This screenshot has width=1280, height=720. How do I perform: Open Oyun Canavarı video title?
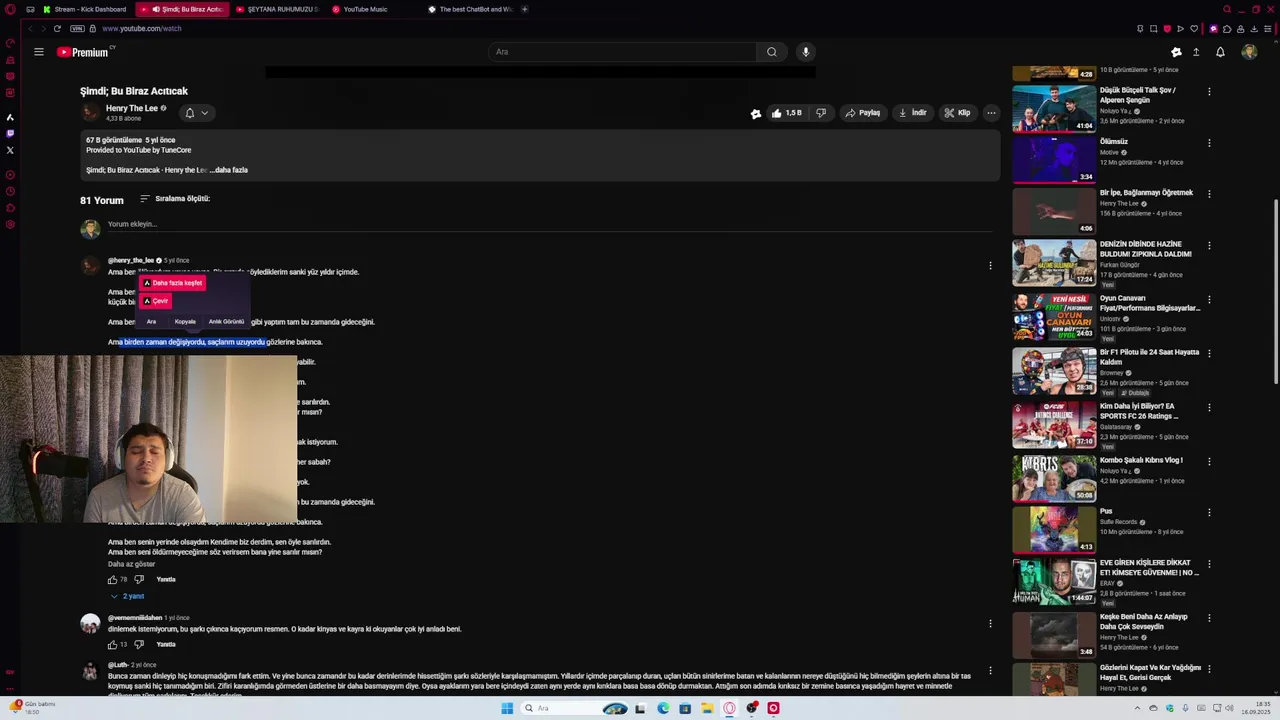[x=1150, y=303]
